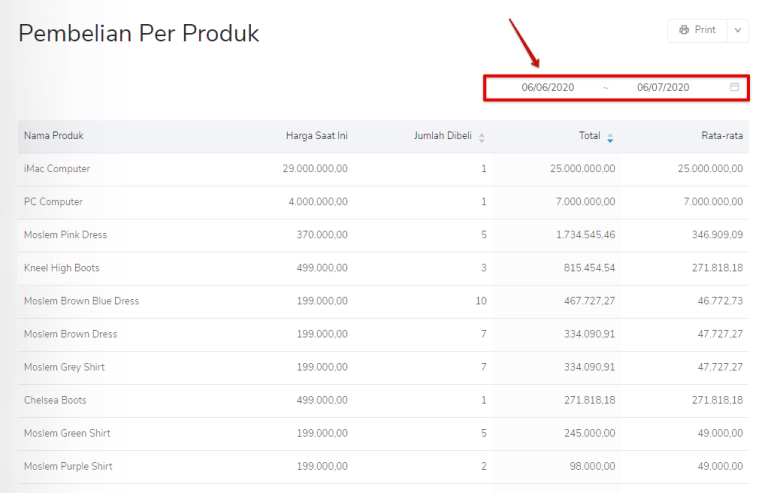Click Chelsea Boots product name

55,400
